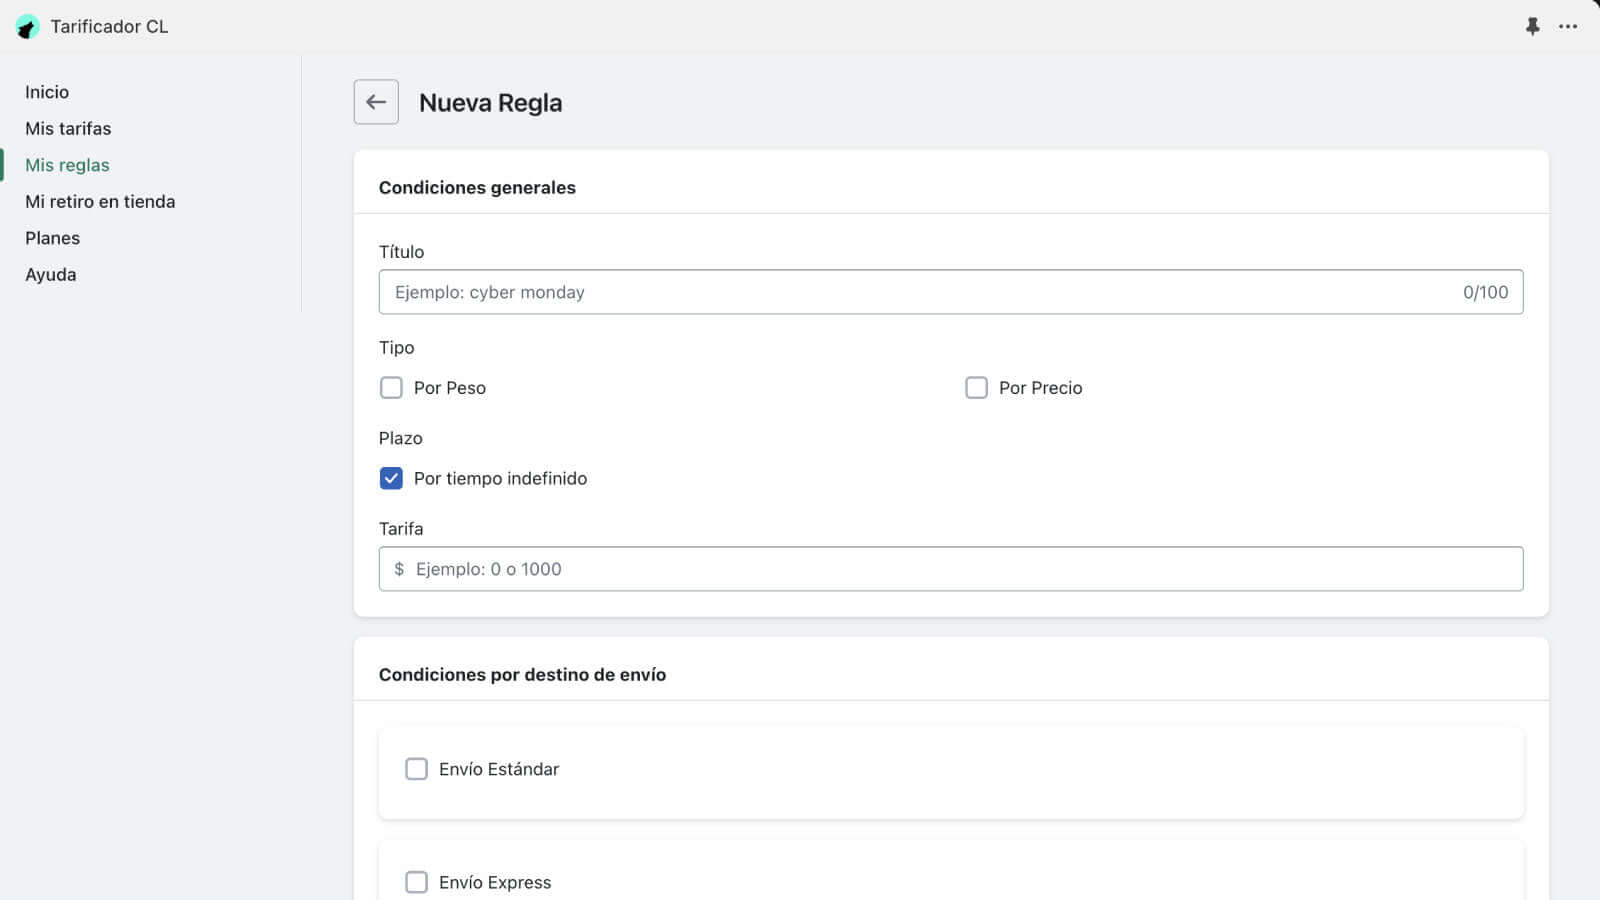Click the Envío Estándar label text

pos(498,769)
